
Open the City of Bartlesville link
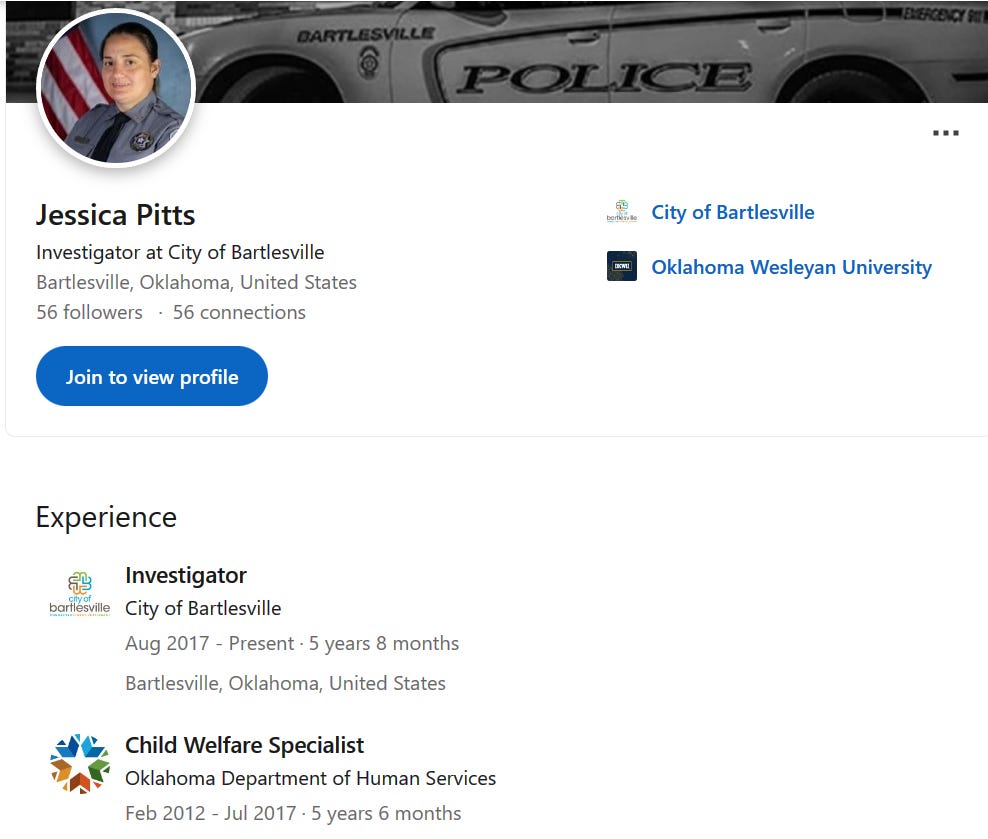[733, 212]
